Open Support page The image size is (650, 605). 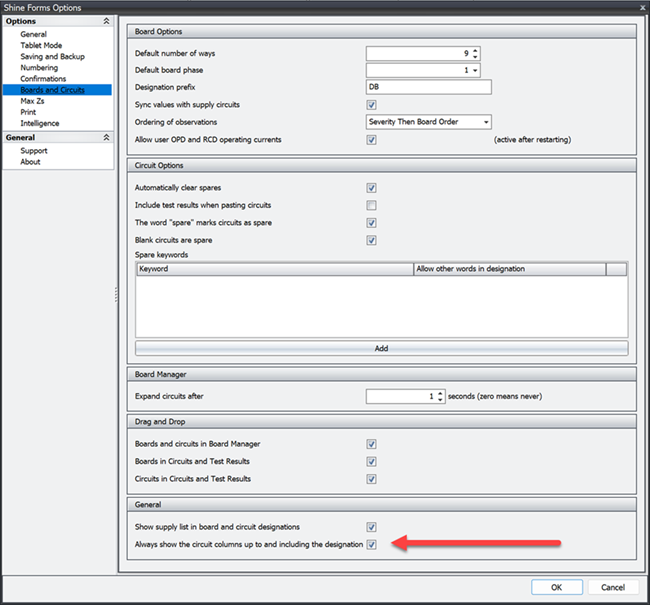tap(34, 151)
